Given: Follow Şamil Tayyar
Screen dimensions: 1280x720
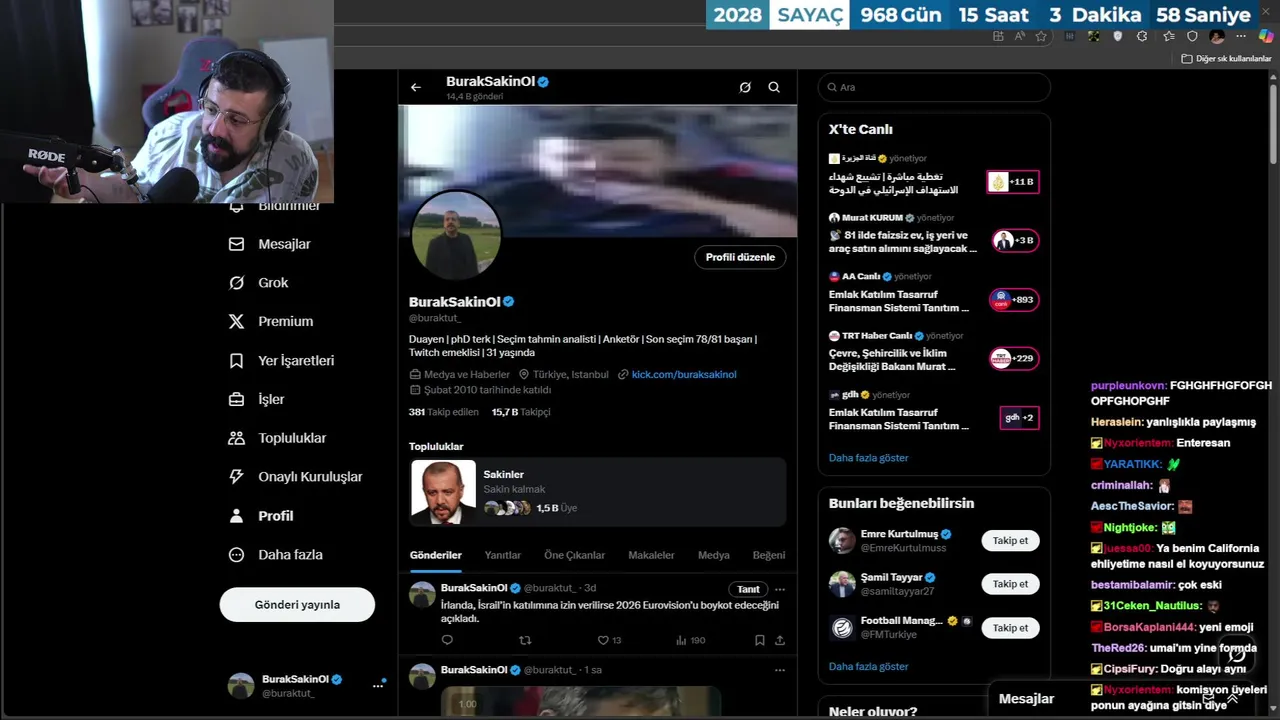Looking at the screenshot, I should [x=1010, y=584].
